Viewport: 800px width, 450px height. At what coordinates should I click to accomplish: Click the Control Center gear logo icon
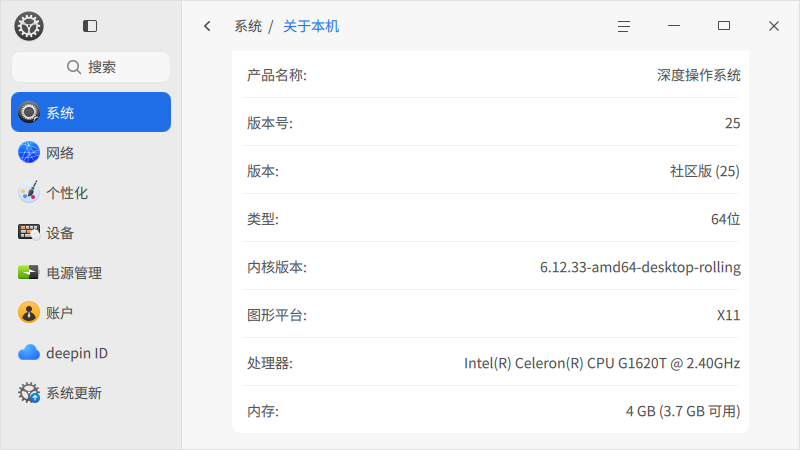click(x=29, y=26)
